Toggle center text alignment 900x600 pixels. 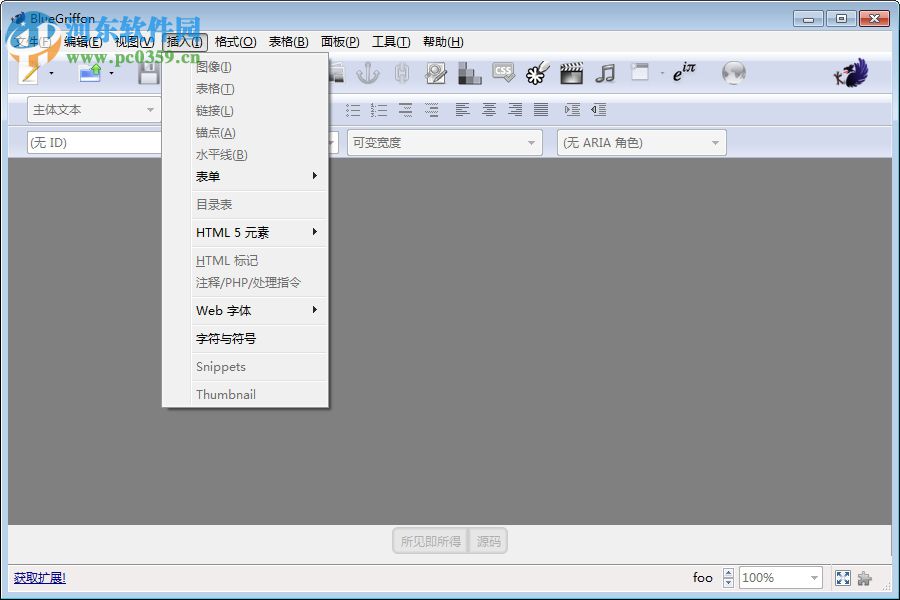coord(489,110)
